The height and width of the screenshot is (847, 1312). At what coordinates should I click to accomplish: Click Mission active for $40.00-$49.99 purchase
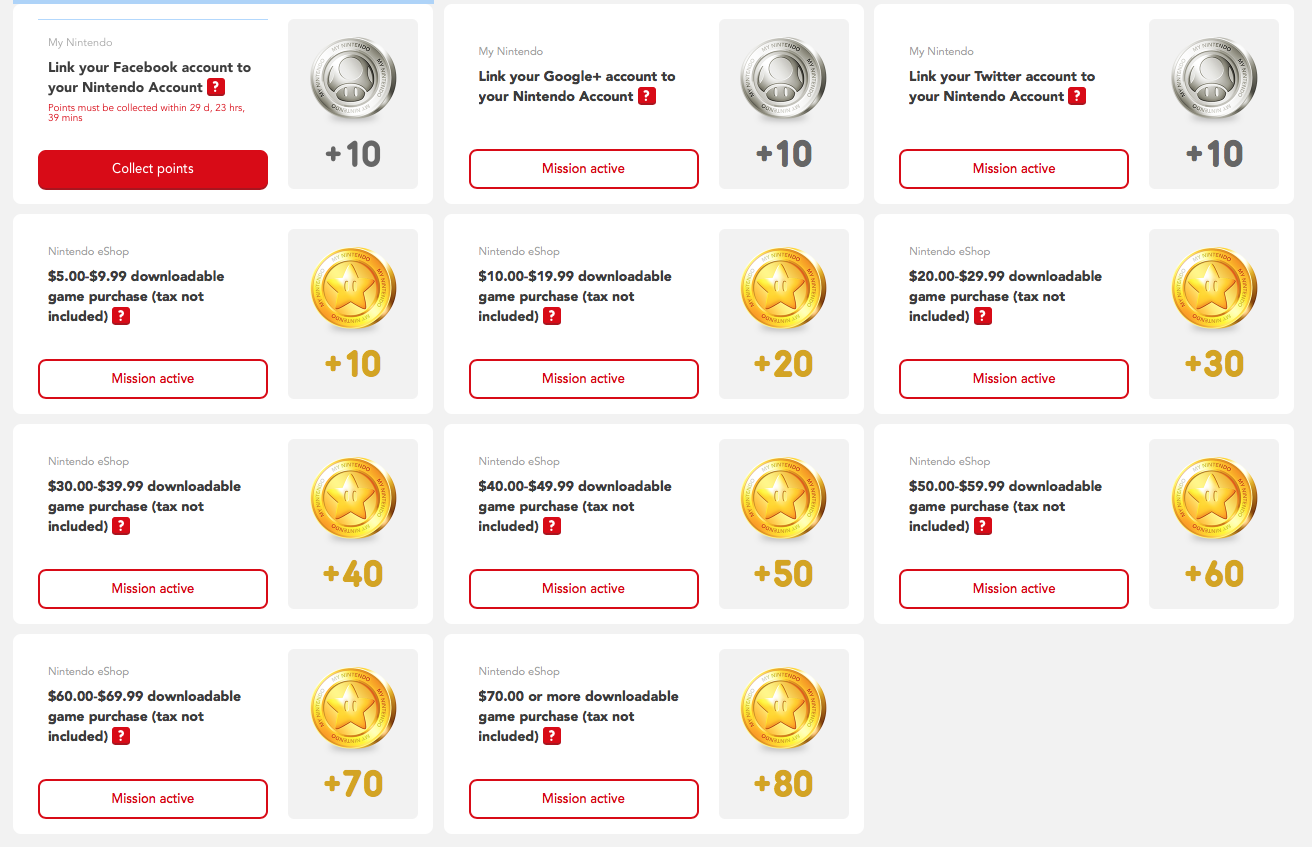click(584, 589)
